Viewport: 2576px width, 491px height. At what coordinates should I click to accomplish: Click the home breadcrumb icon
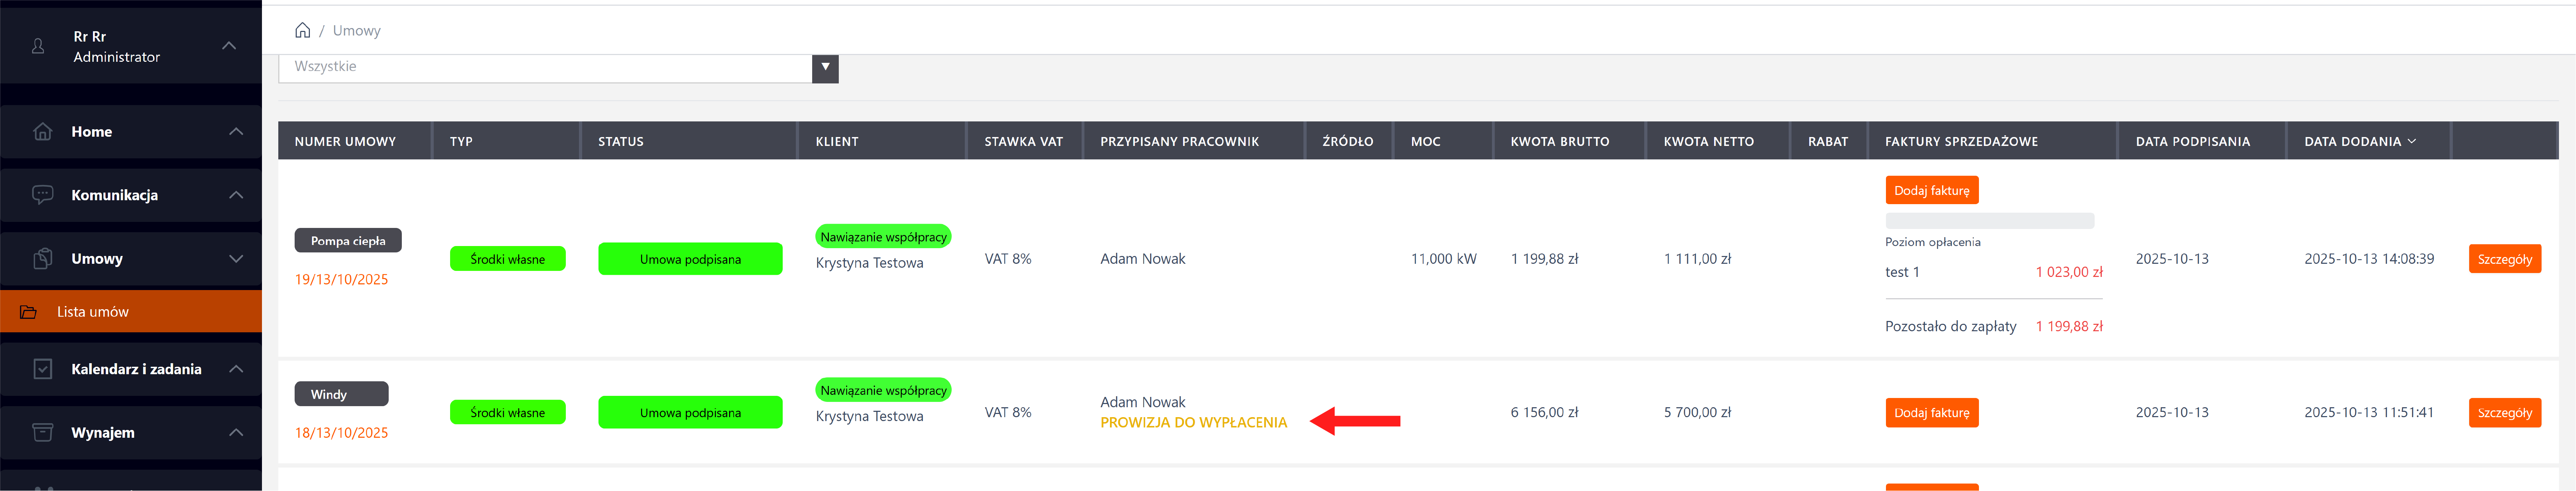(302, 30)
